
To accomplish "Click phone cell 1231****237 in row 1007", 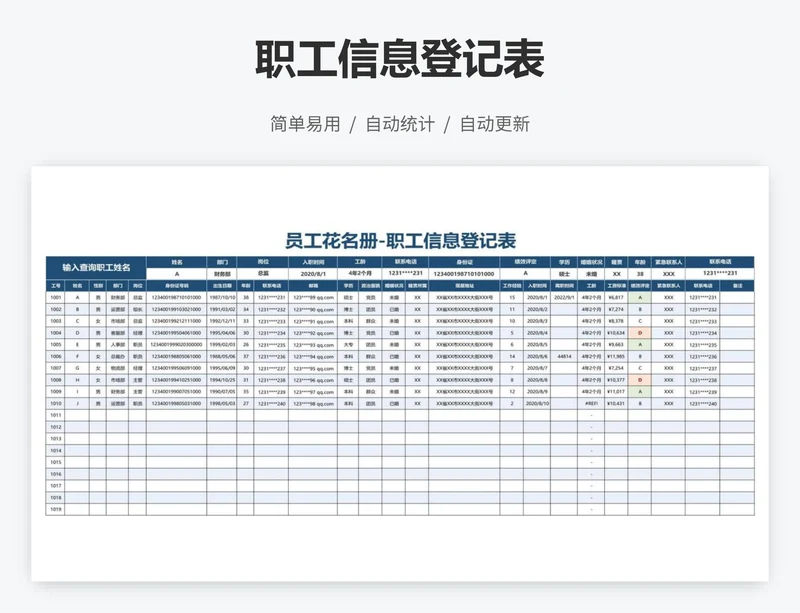I will 271,368.
